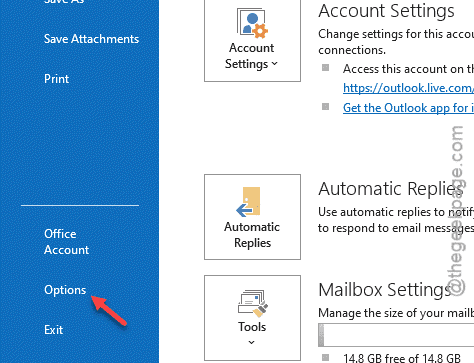Click the Automatic Replies heading text
Image resolution: width=474 pixels, height=363 pixels.
tap(391, 189)
